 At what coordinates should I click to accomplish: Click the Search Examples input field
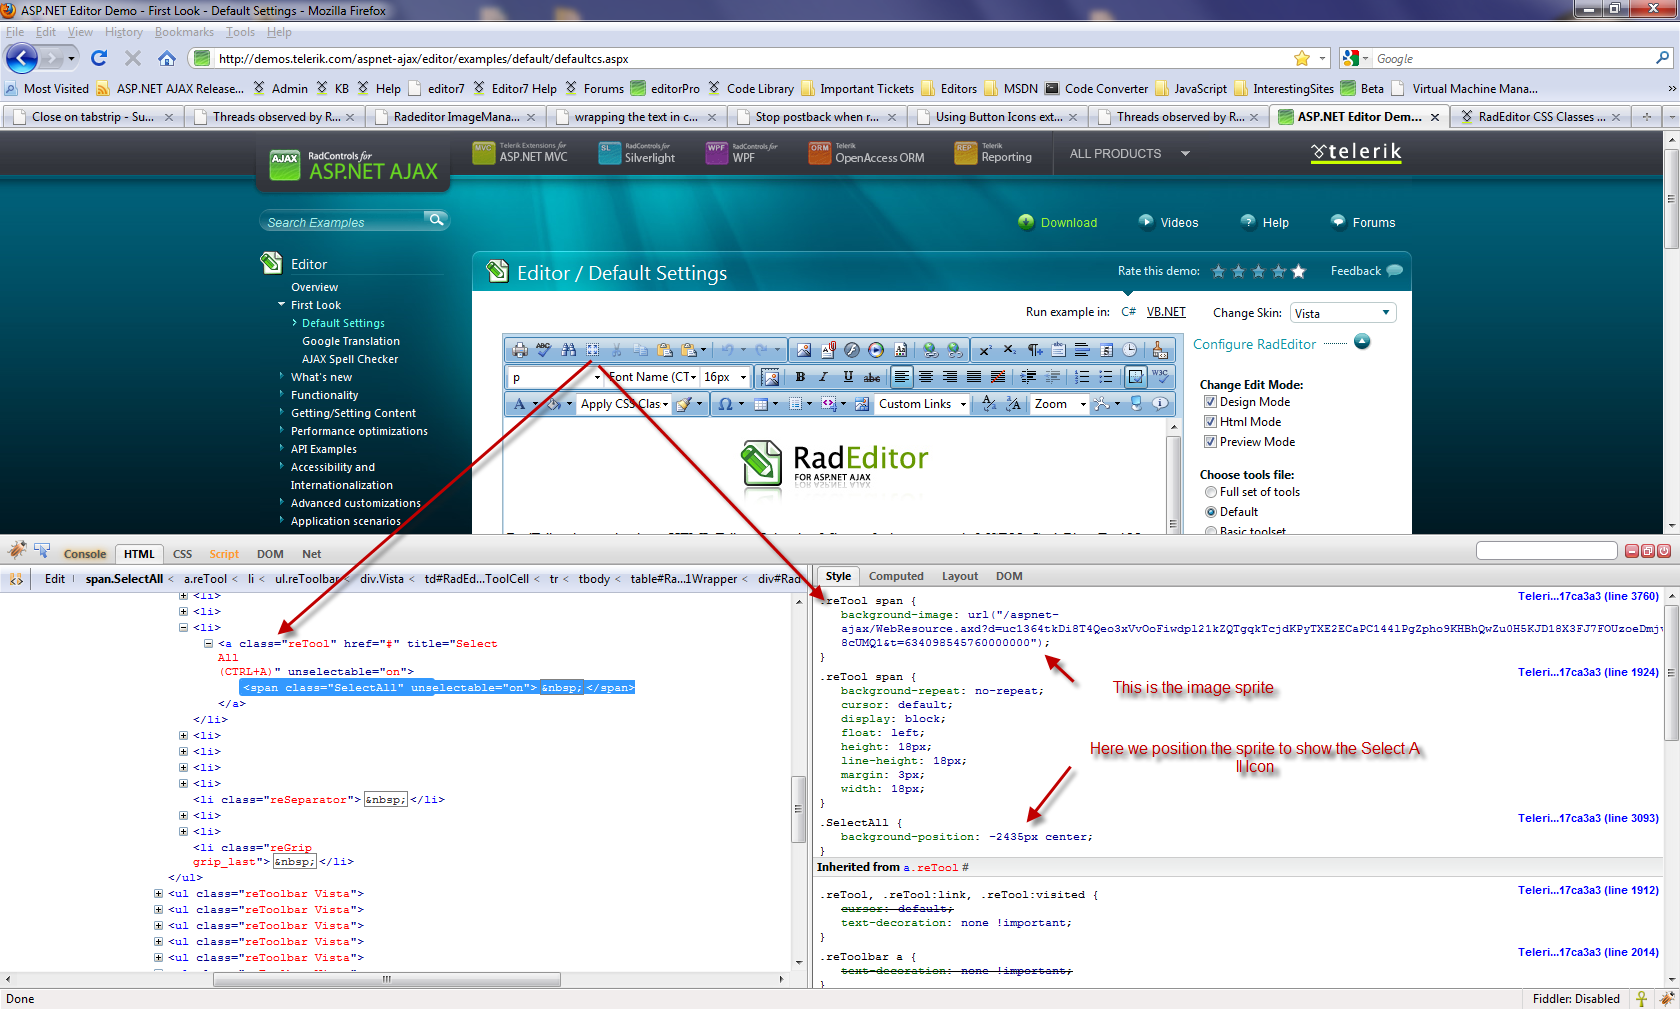(x=343, y=222)
